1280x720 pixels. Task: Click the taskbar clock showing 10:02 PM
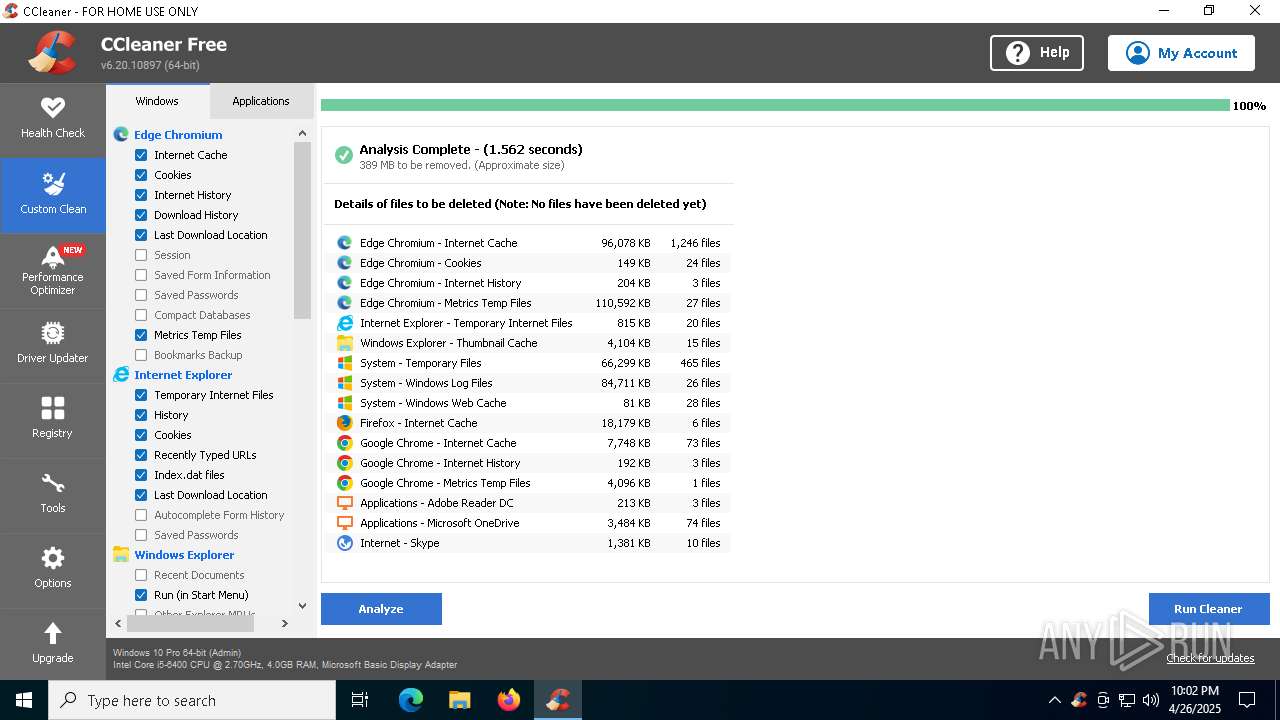pos(1194,700)
